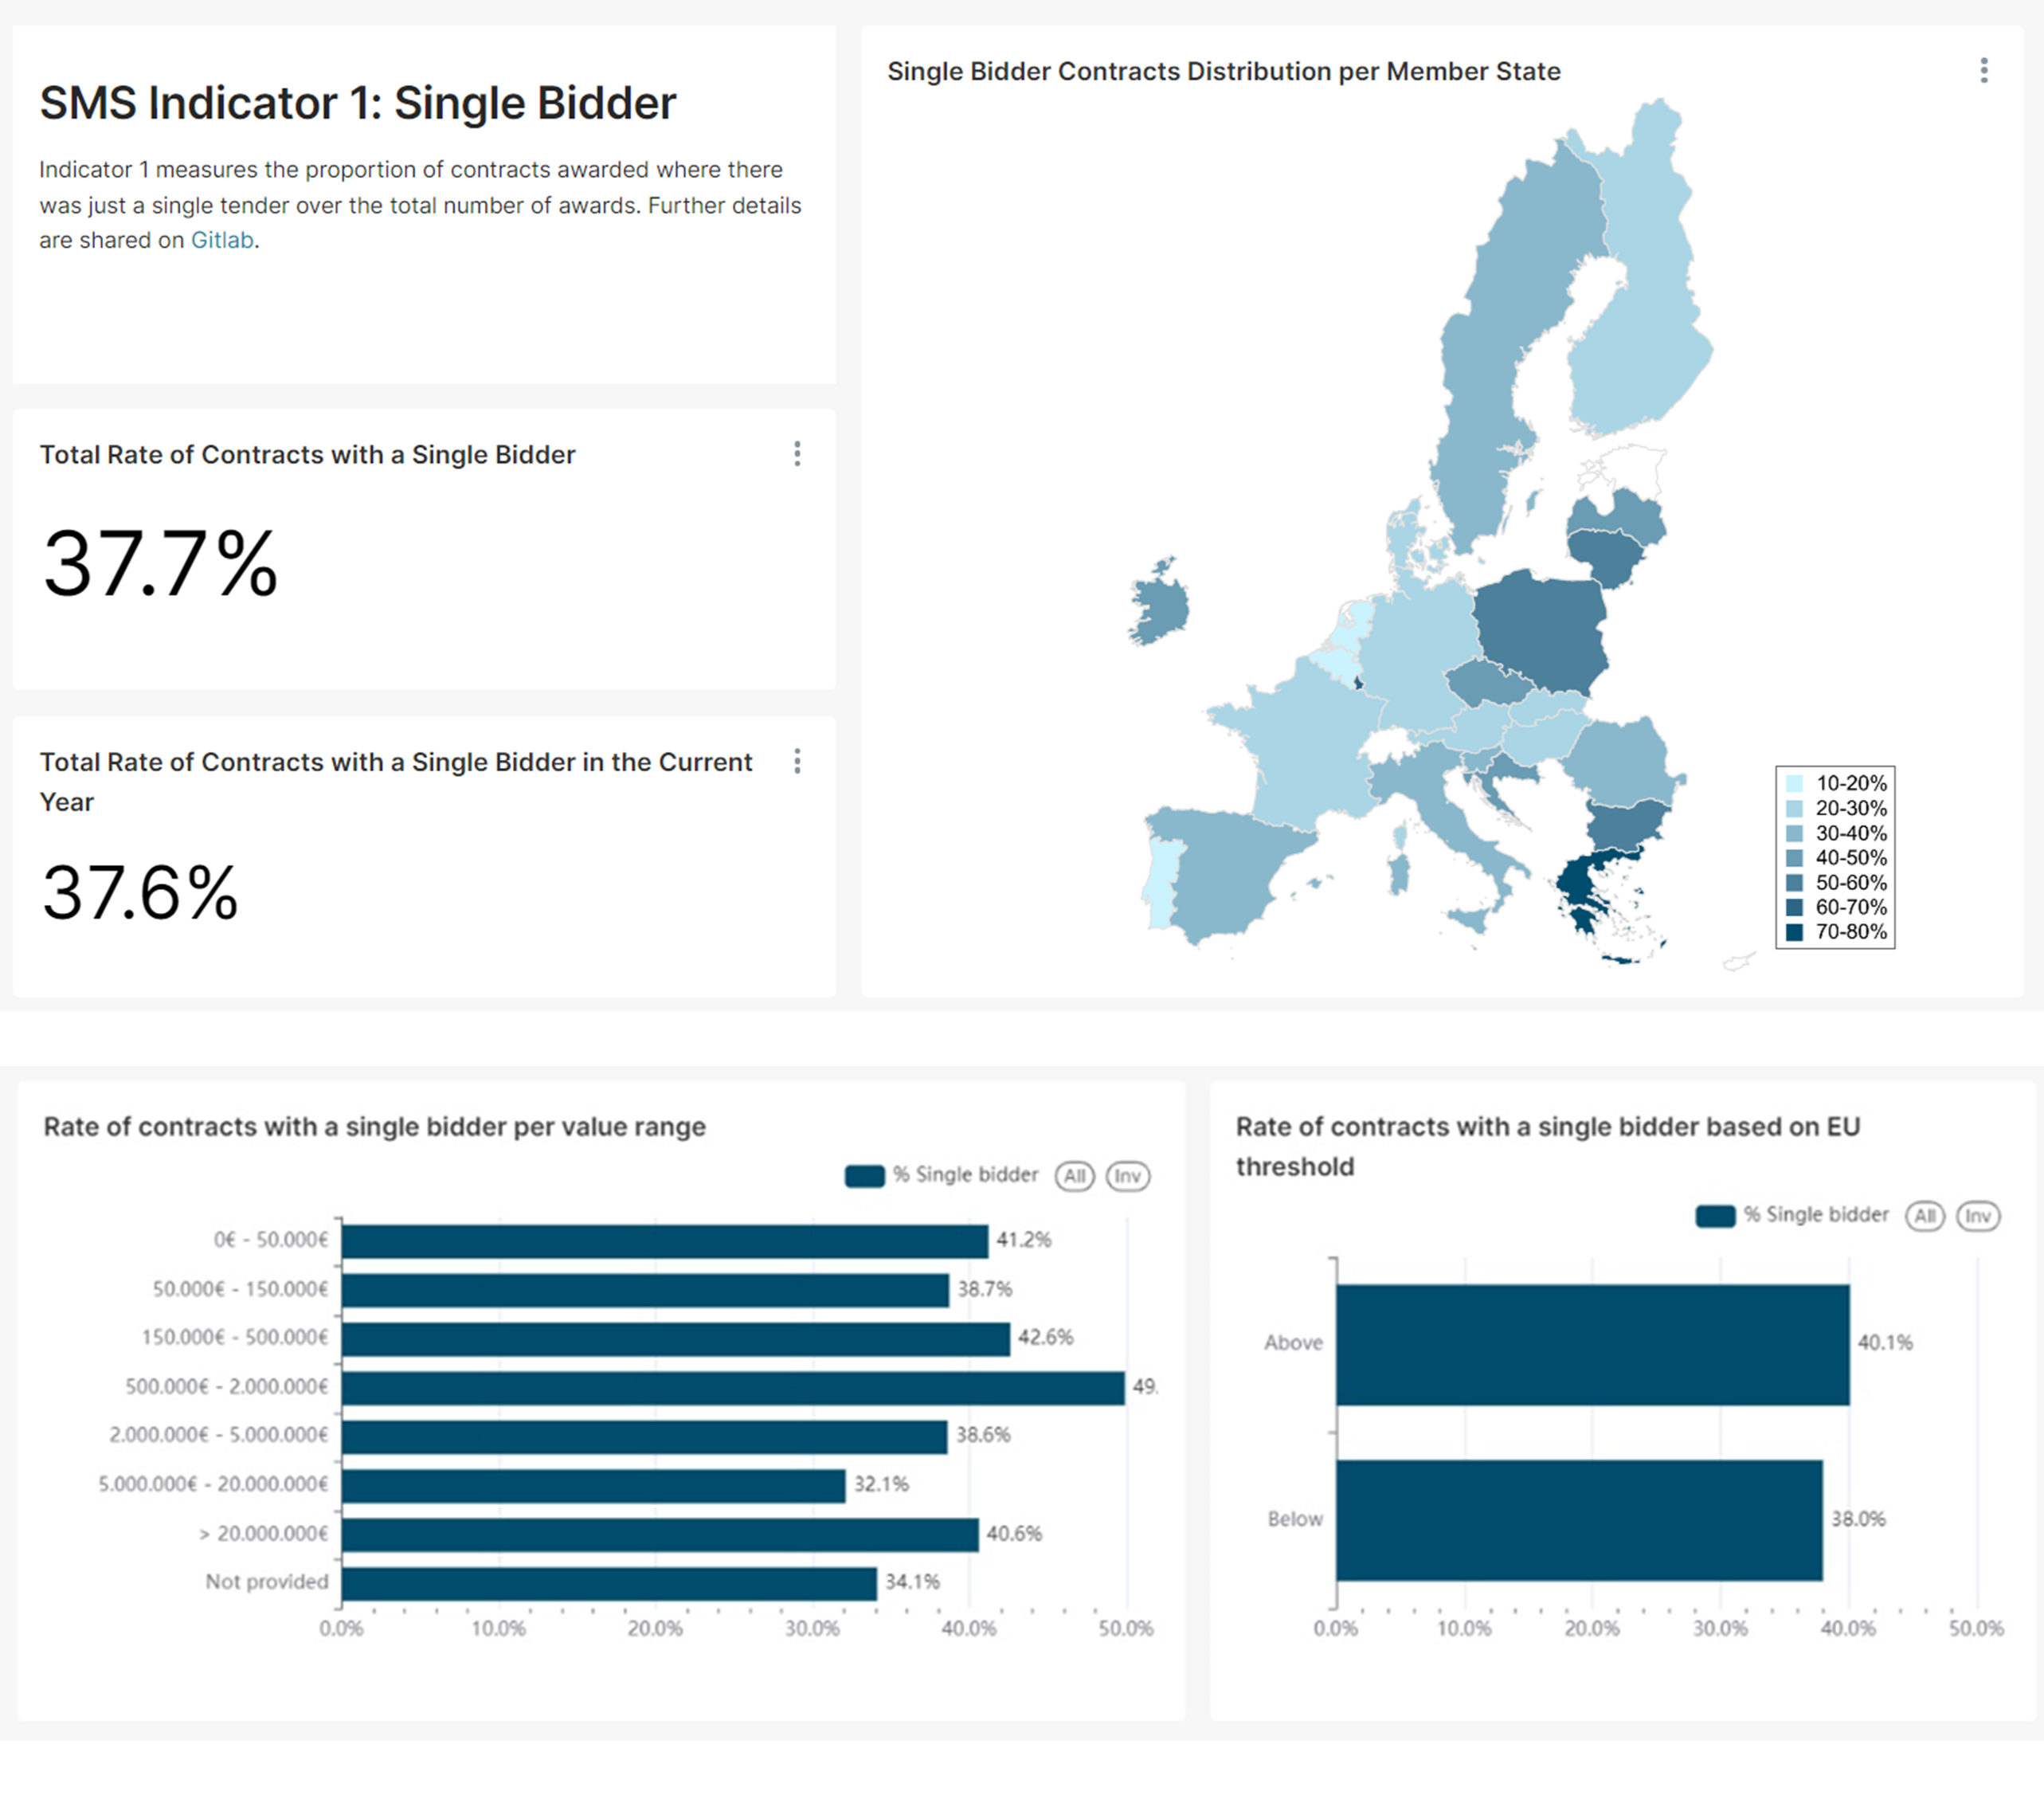Toggle the Inv filter on EU threshold chart
The width and height of the screenshot is (2044, 1803).
[1978, 1216]
